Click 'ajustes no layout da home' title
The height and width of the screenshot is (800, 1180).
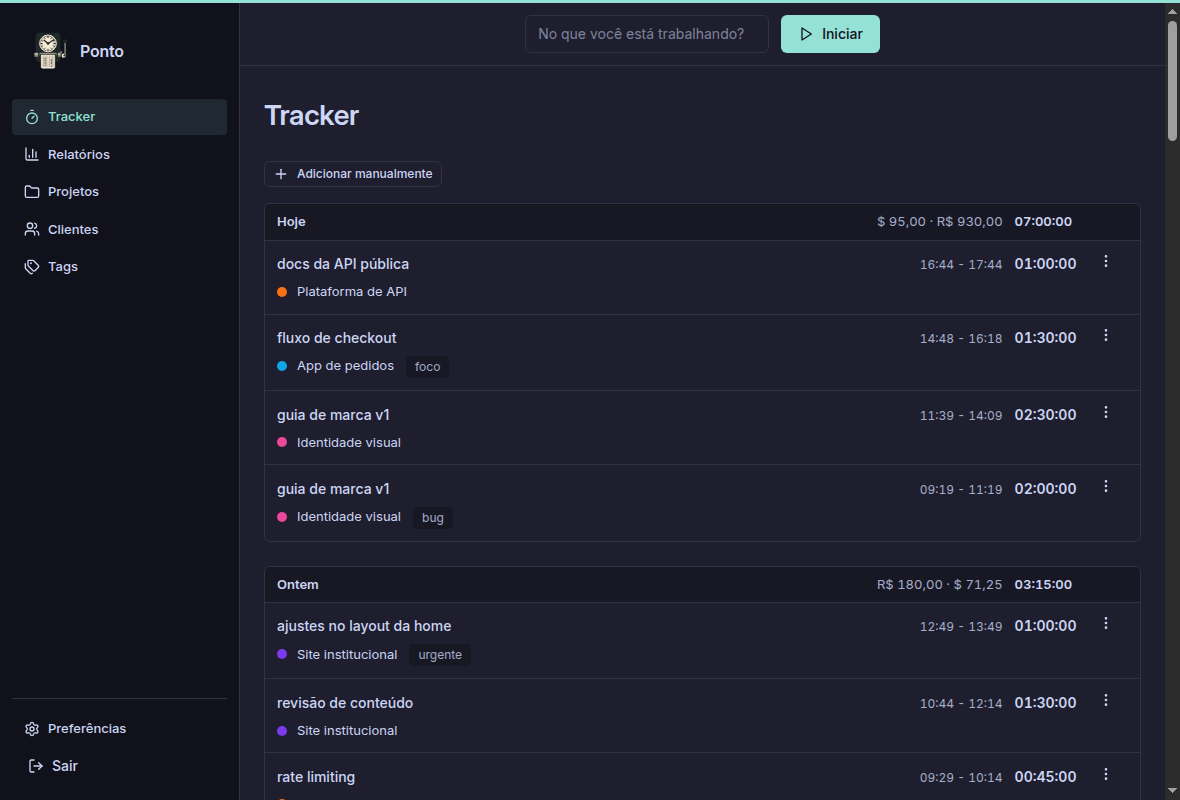pyautogui.click(x=364, y=626)
